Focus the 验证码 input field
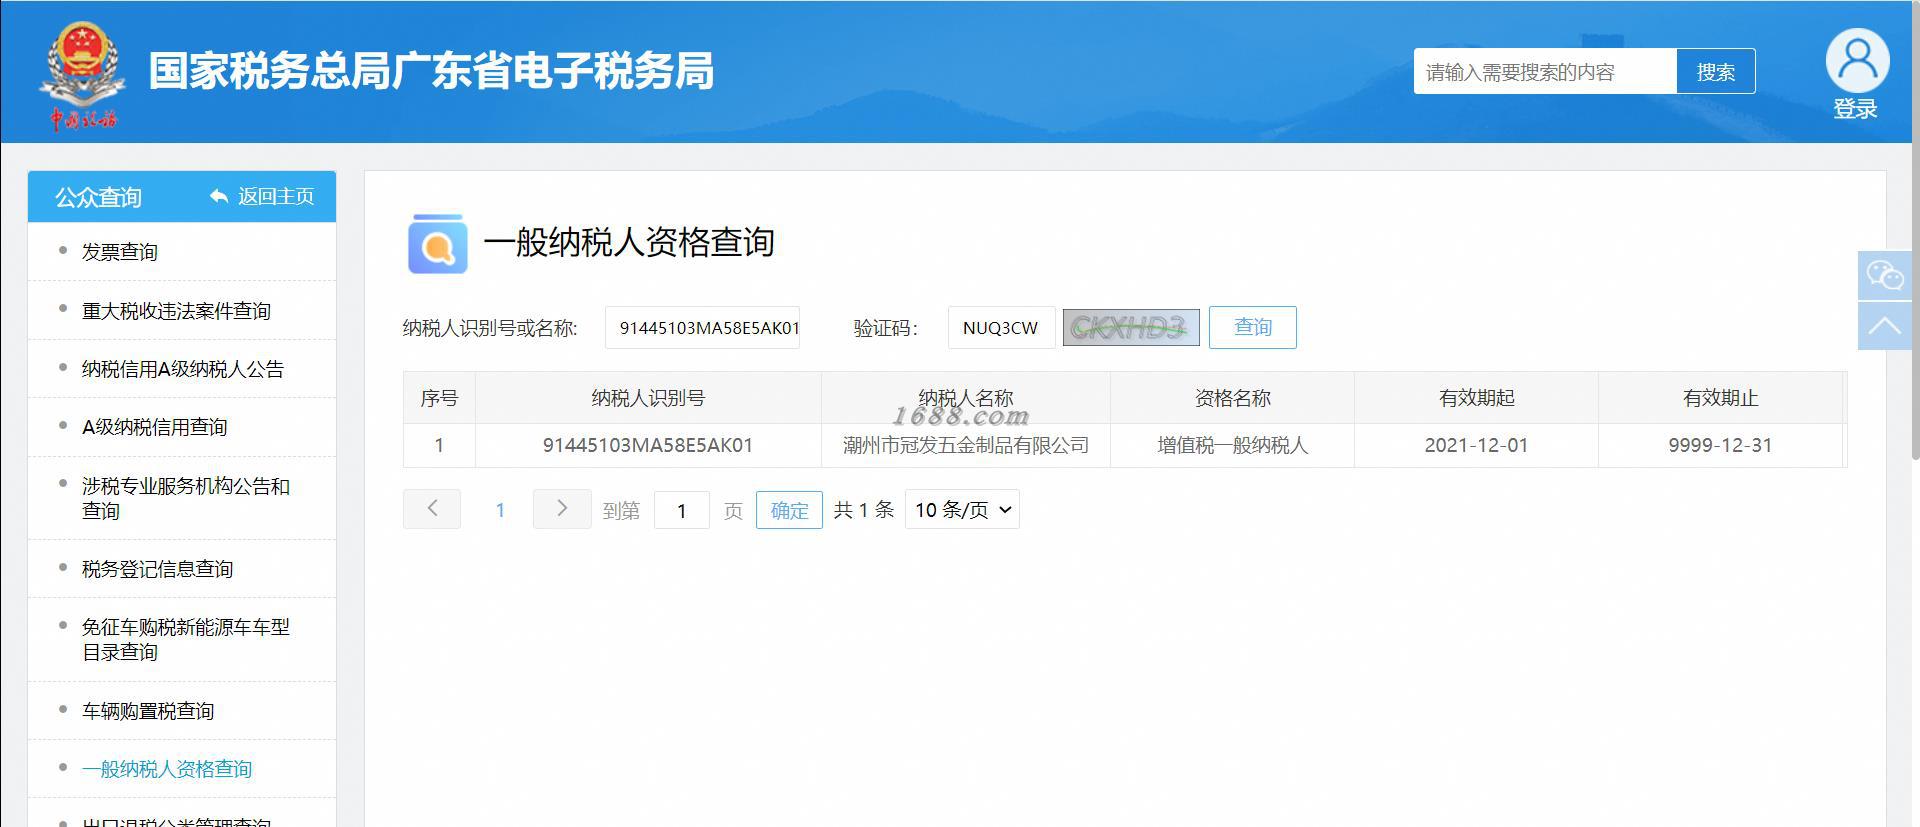 pos(1001,328)
